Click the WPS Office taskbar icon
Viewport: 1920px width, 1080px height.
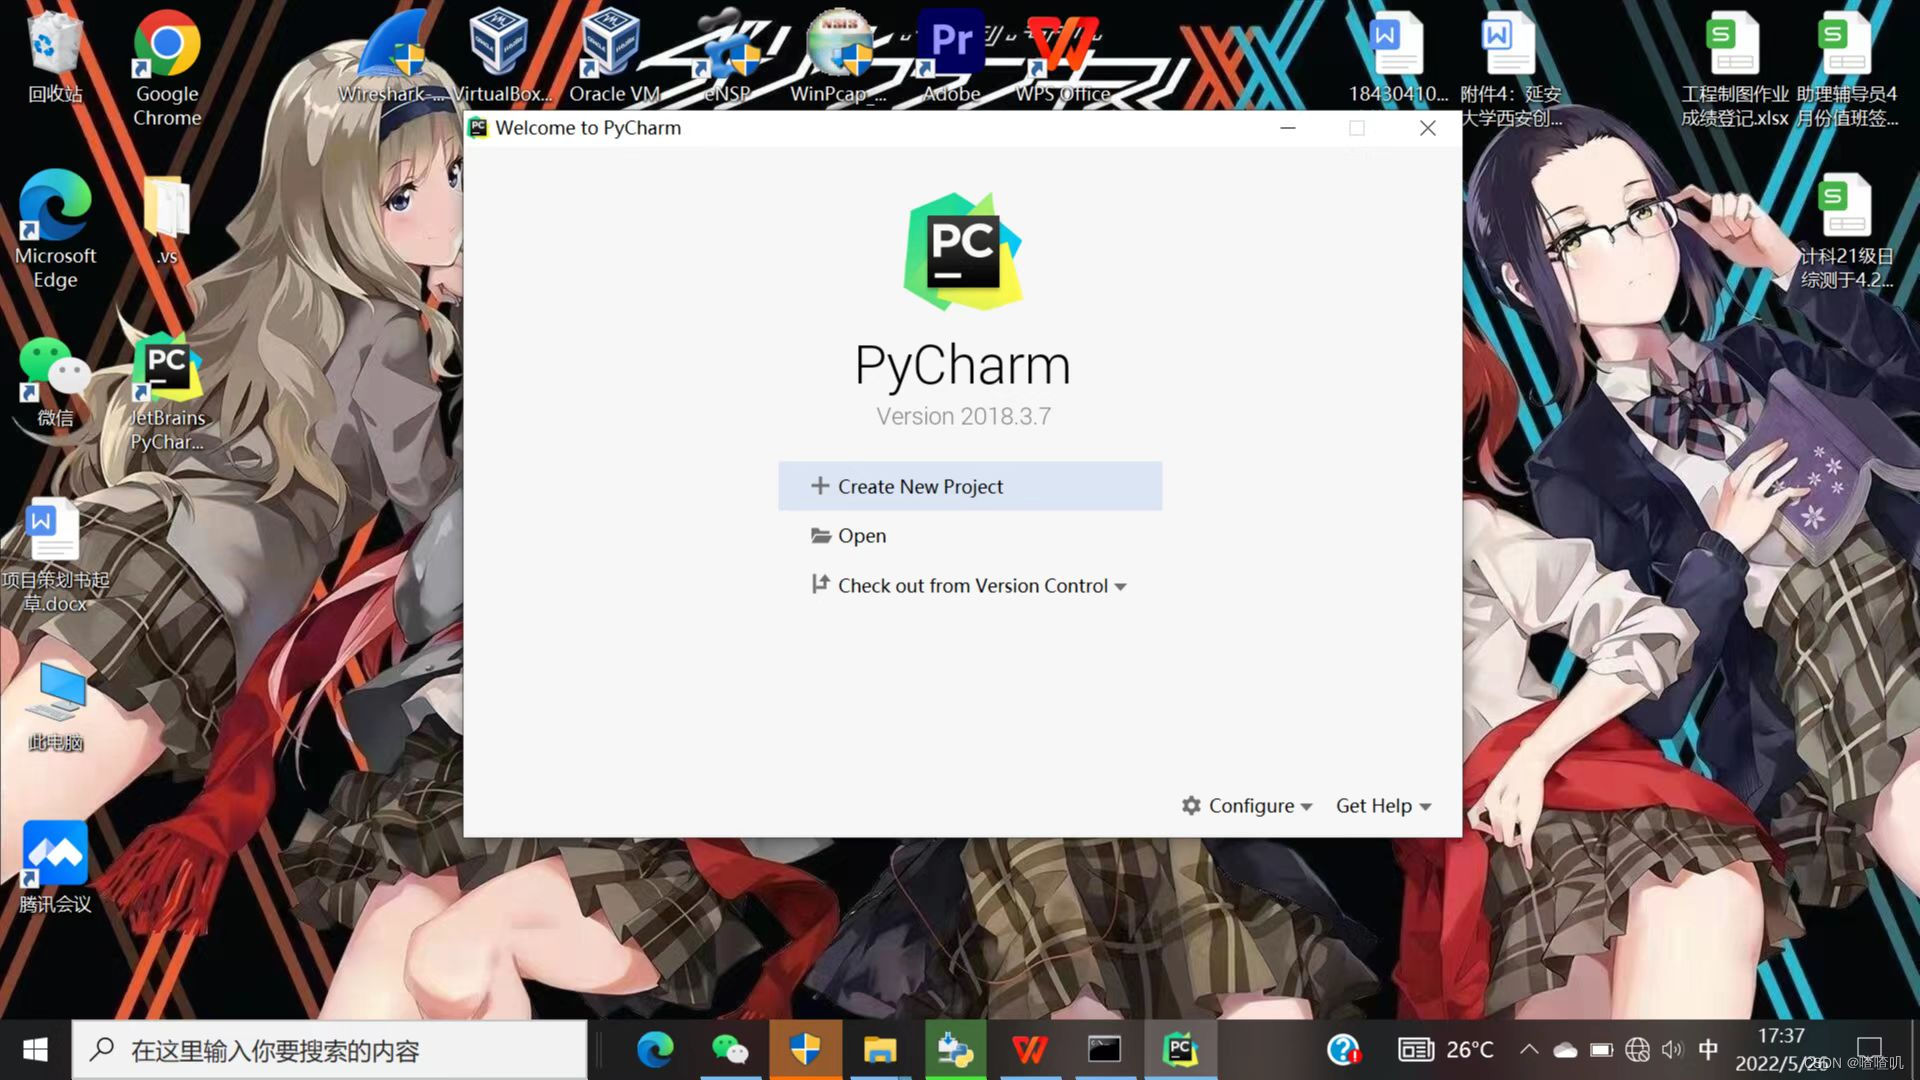1030,1050
